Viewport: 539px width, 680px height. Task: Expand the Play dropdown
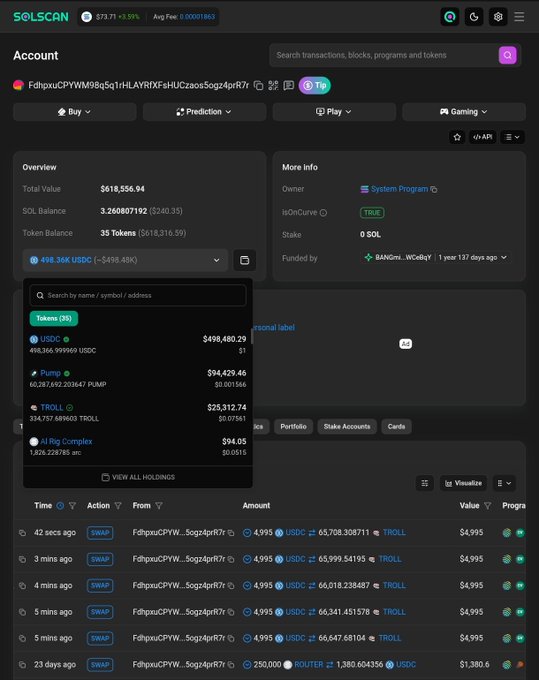click(x=334, y=112)
